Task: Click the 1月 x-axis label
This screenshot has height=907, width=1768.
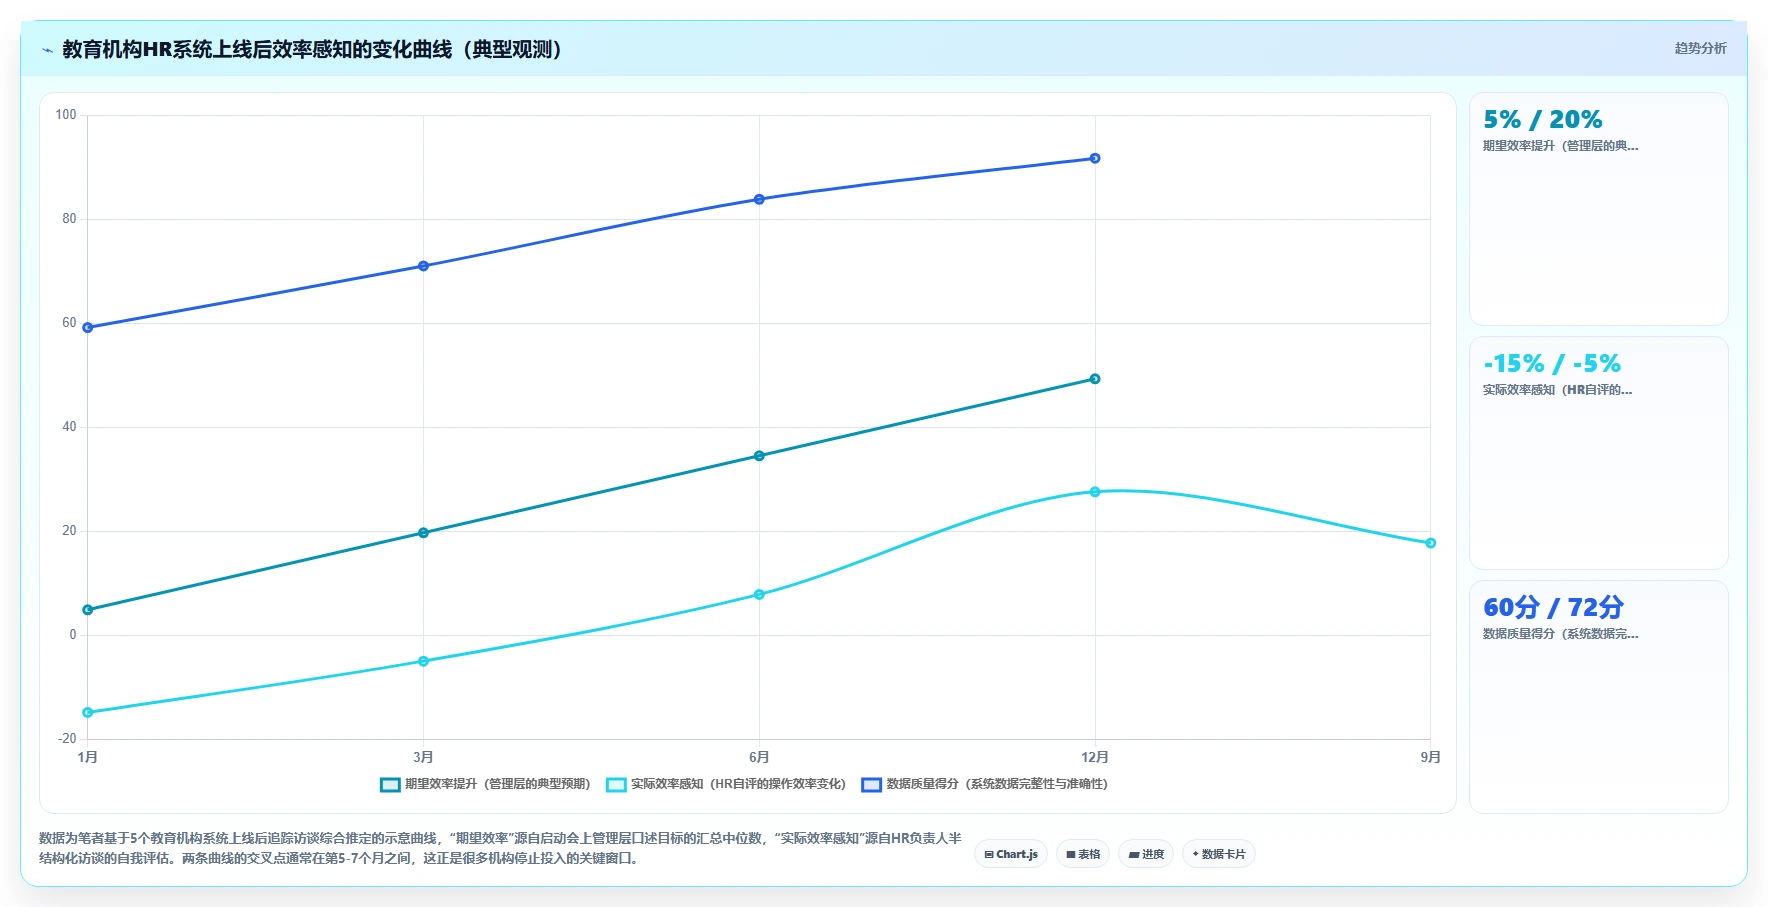Action: tap(88, 757)
